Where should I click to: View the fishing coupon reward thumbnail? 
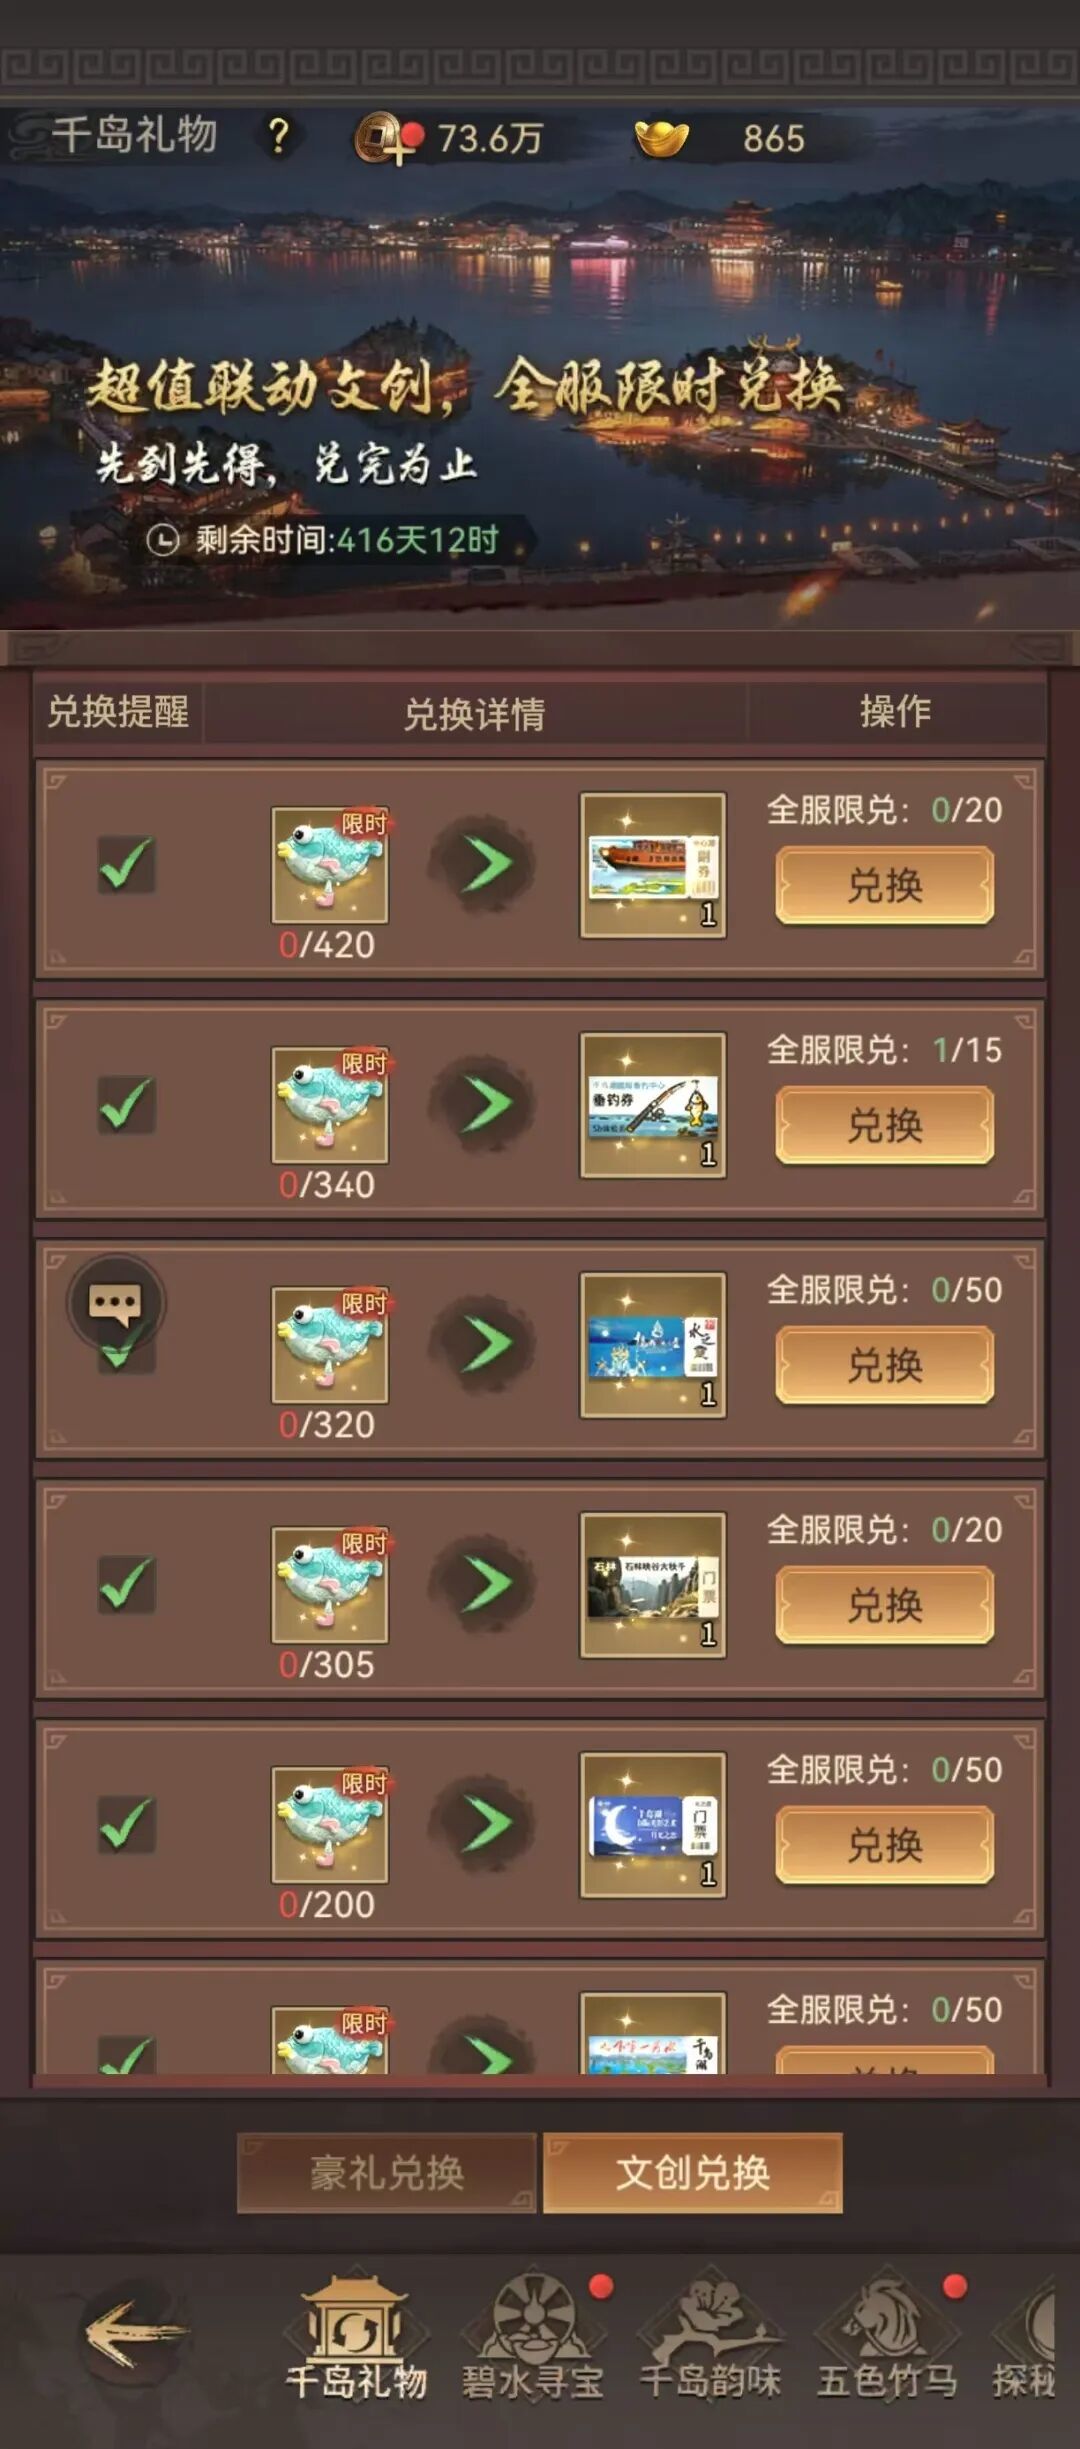point(653,1105)
